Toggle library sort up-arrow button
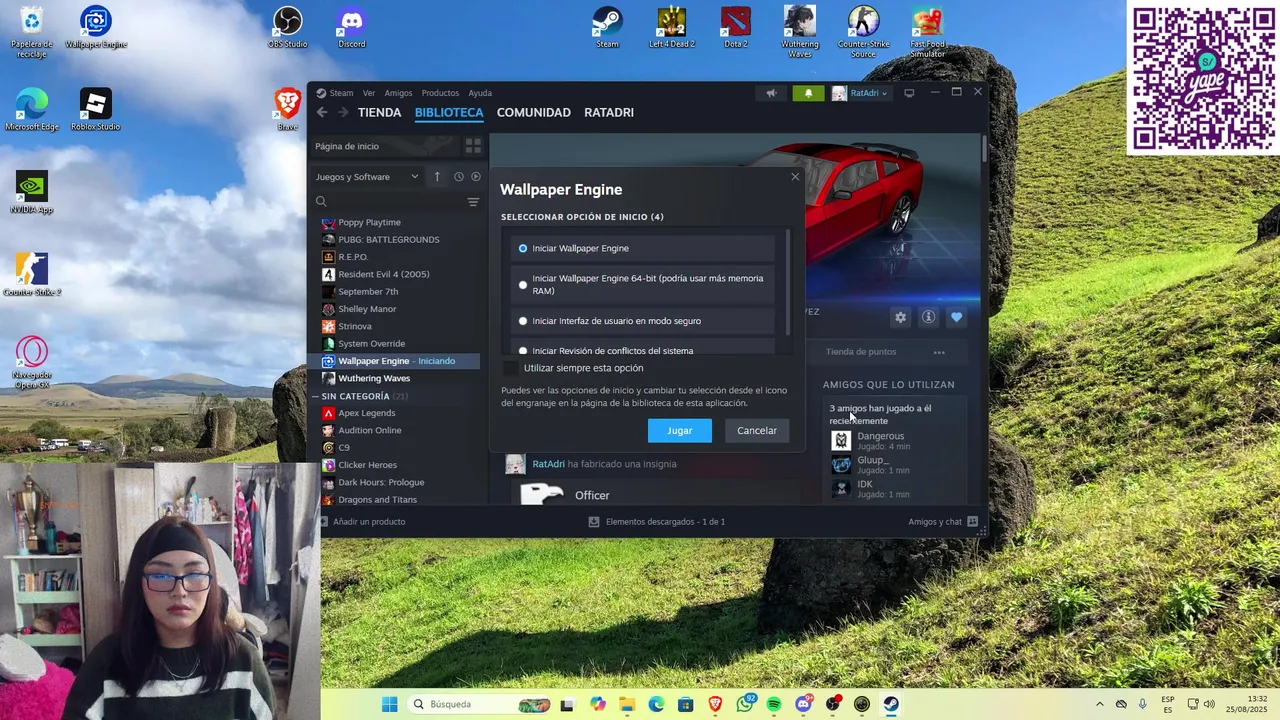This screenshot has width=1280, height=720. coord(437,177)
